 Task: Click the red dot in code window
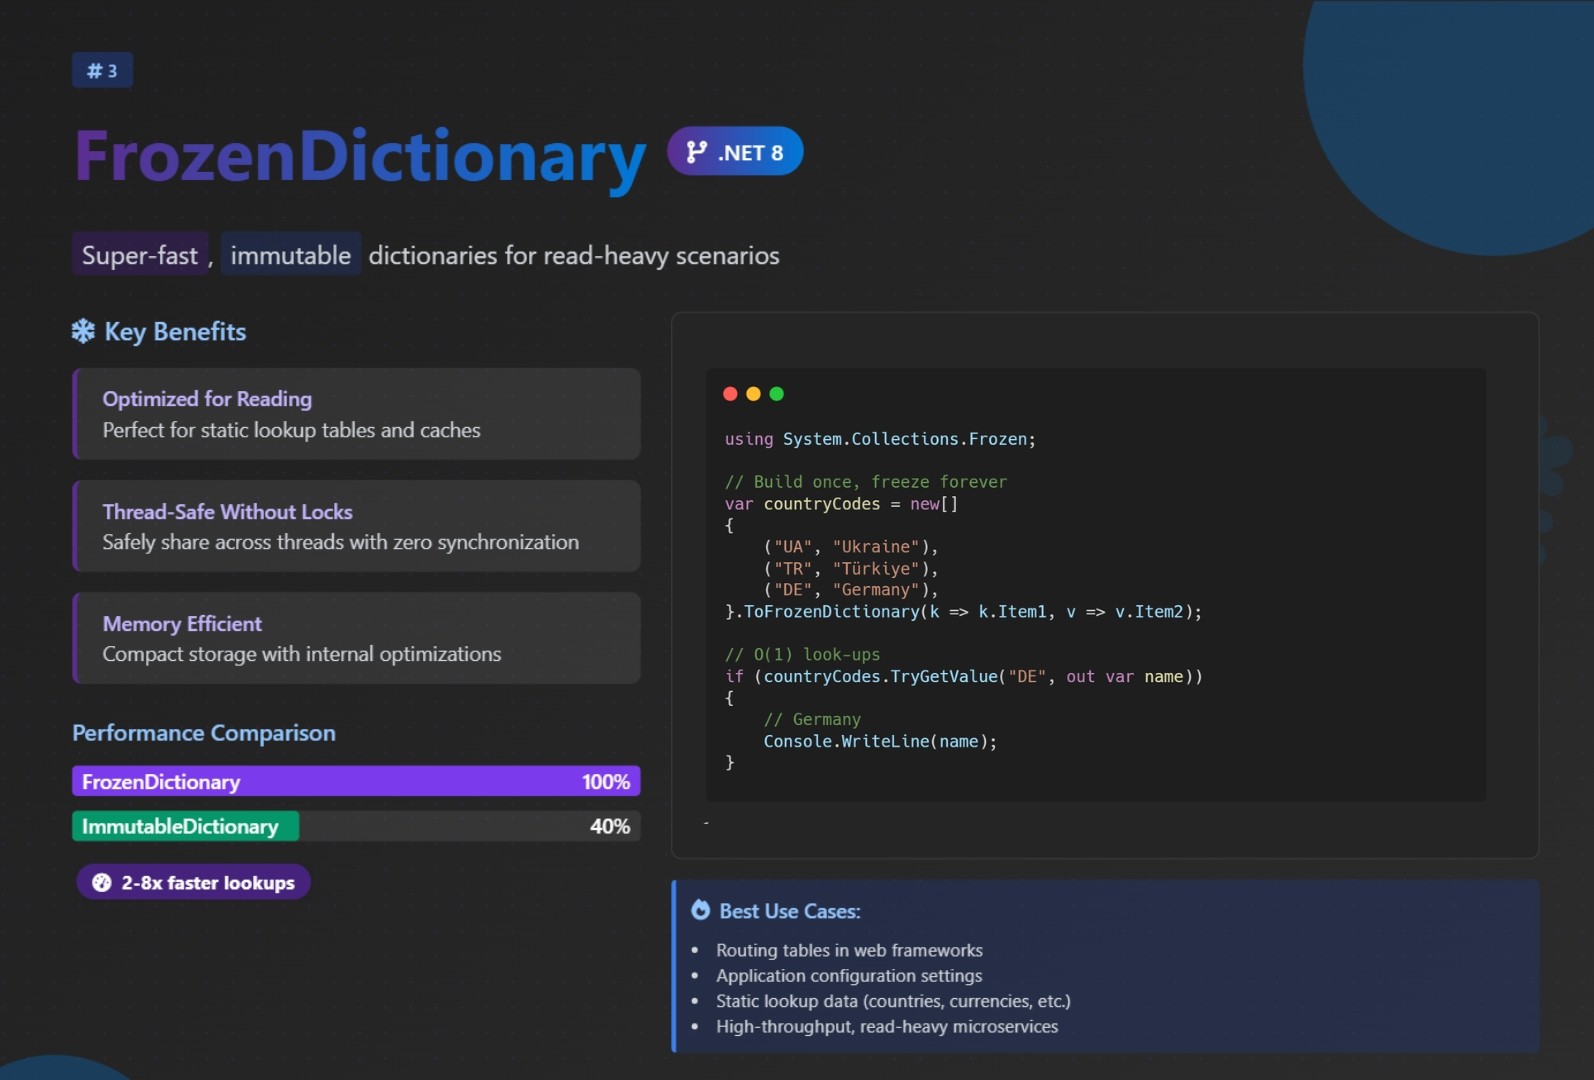pyautogui.click(x=730, y=394)
